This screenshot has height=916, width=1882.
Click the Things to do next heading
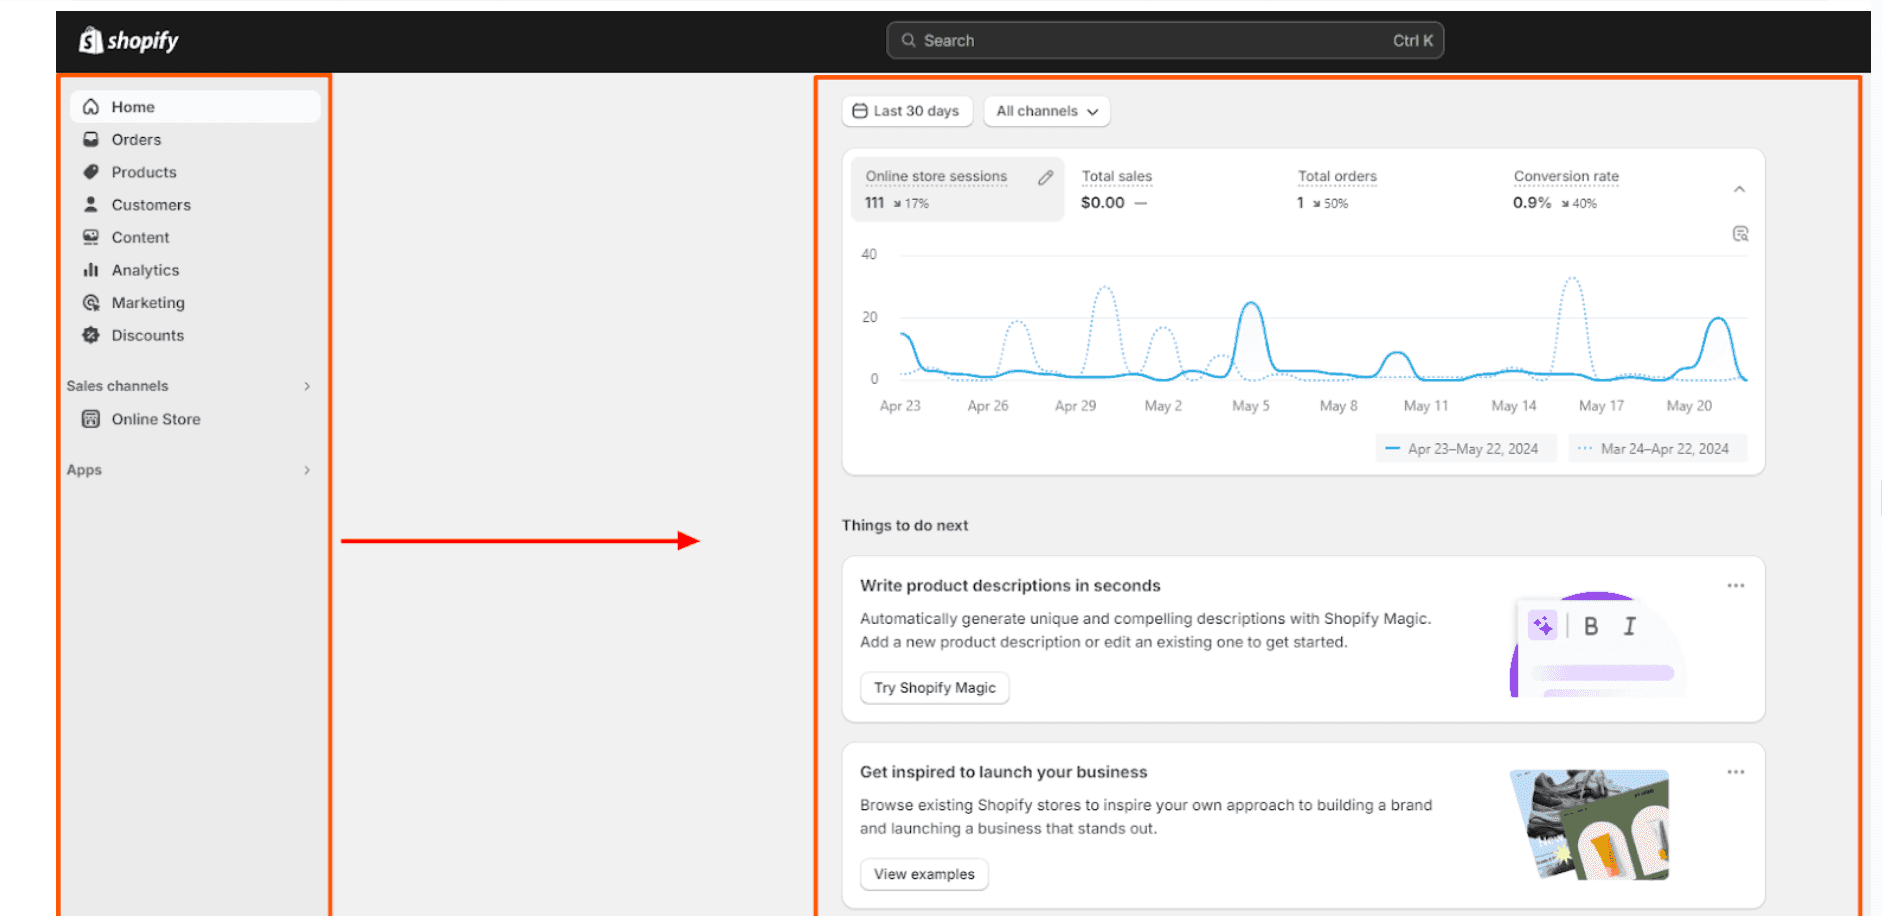pyautogui.click(x=905, y=525)
